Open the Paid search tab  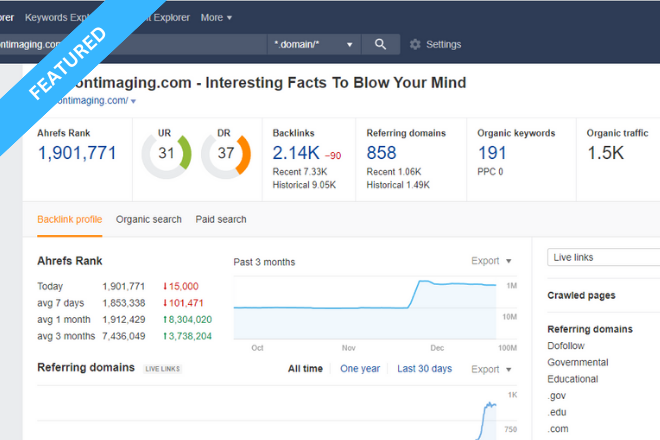tap(221, 219)
